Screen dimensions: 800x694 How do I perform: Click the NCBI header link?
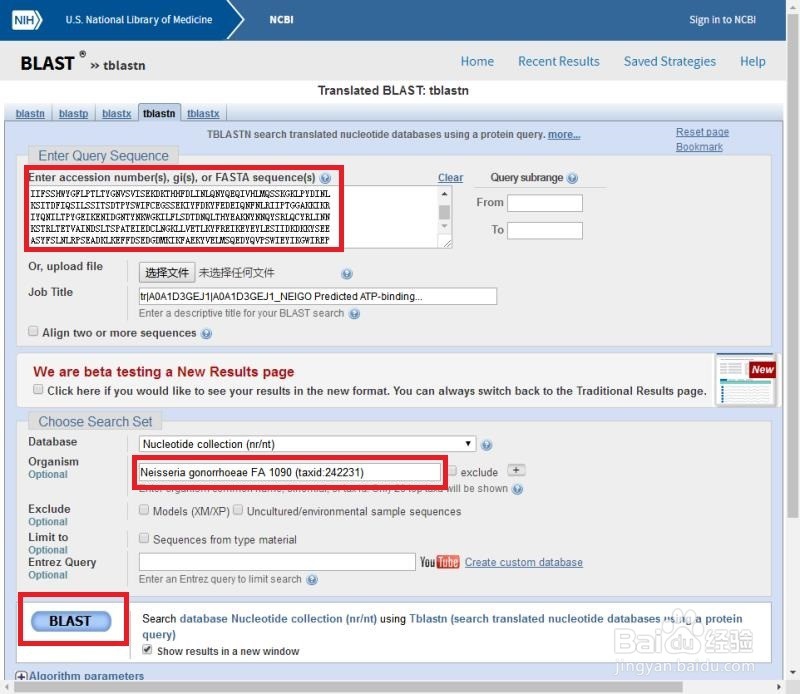pos(281,20)
